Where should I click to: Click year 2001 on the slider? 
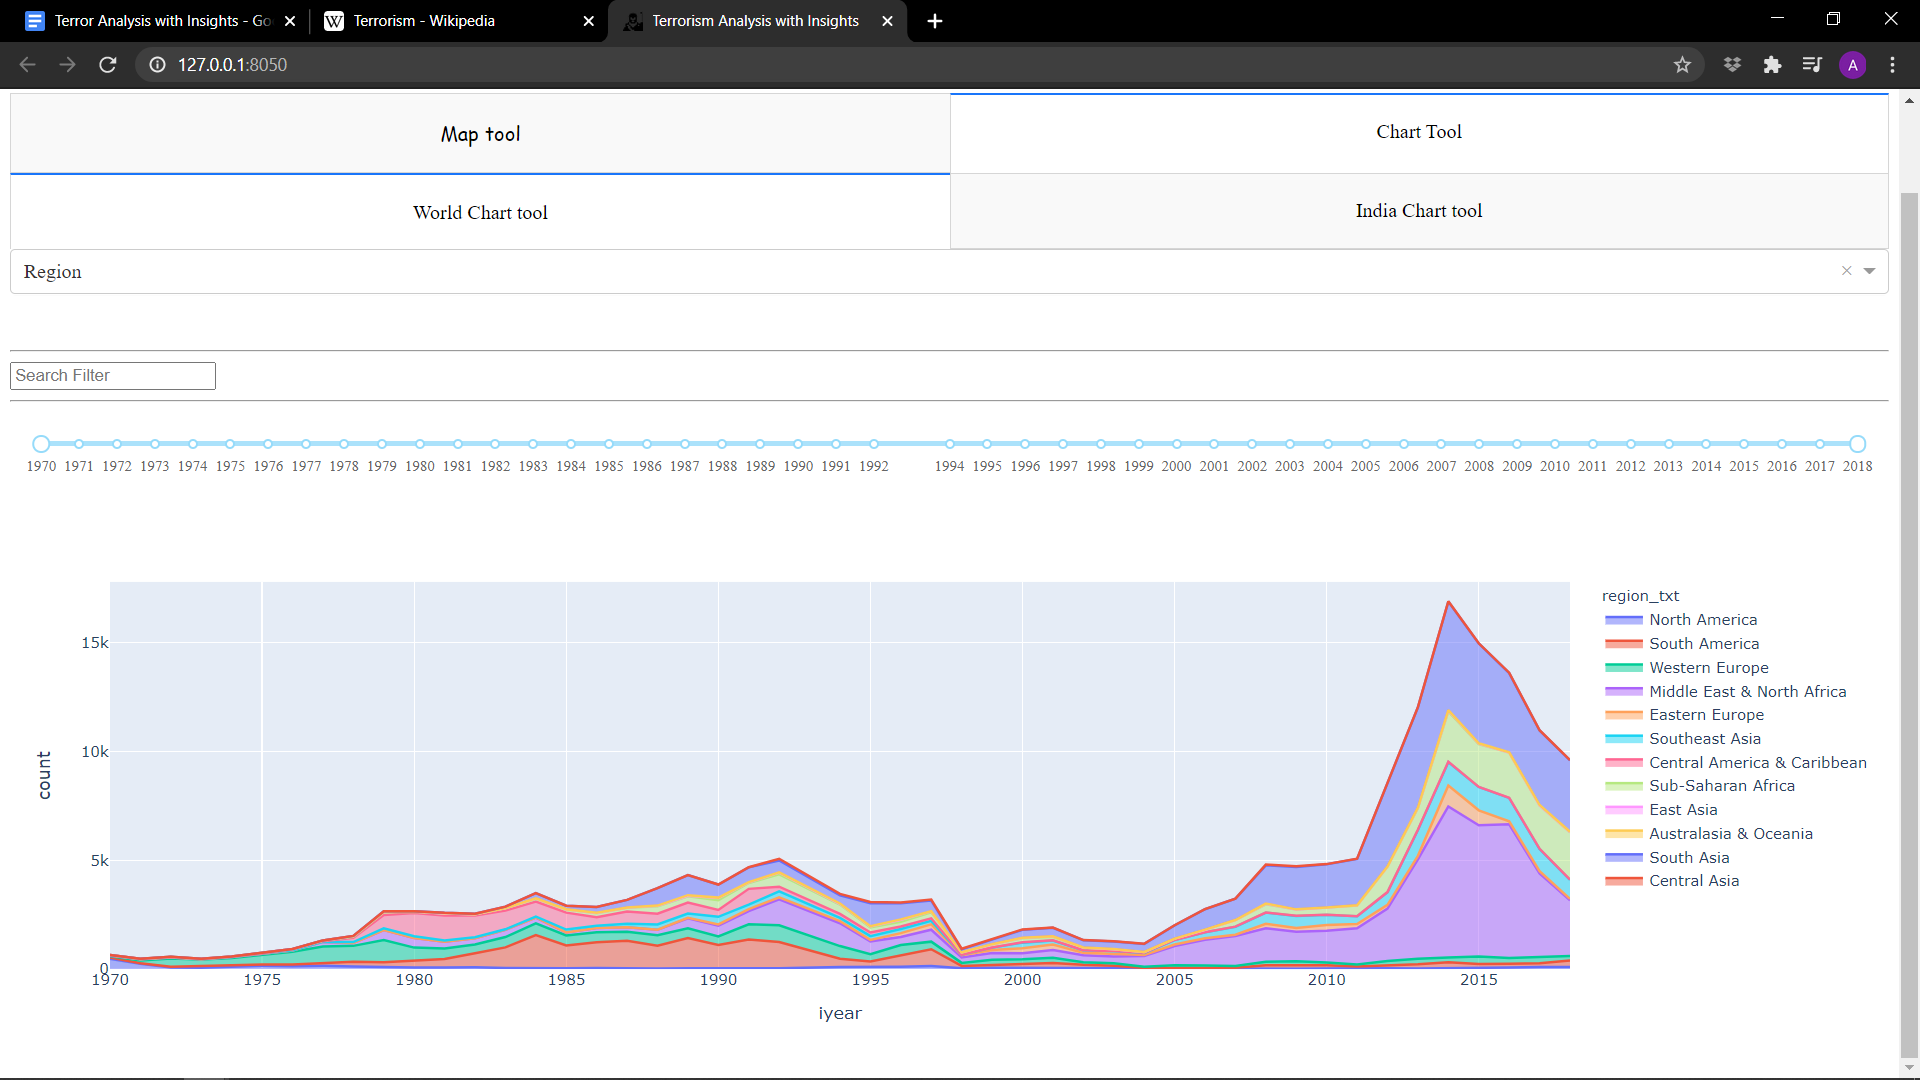[x=1214, y=444]
